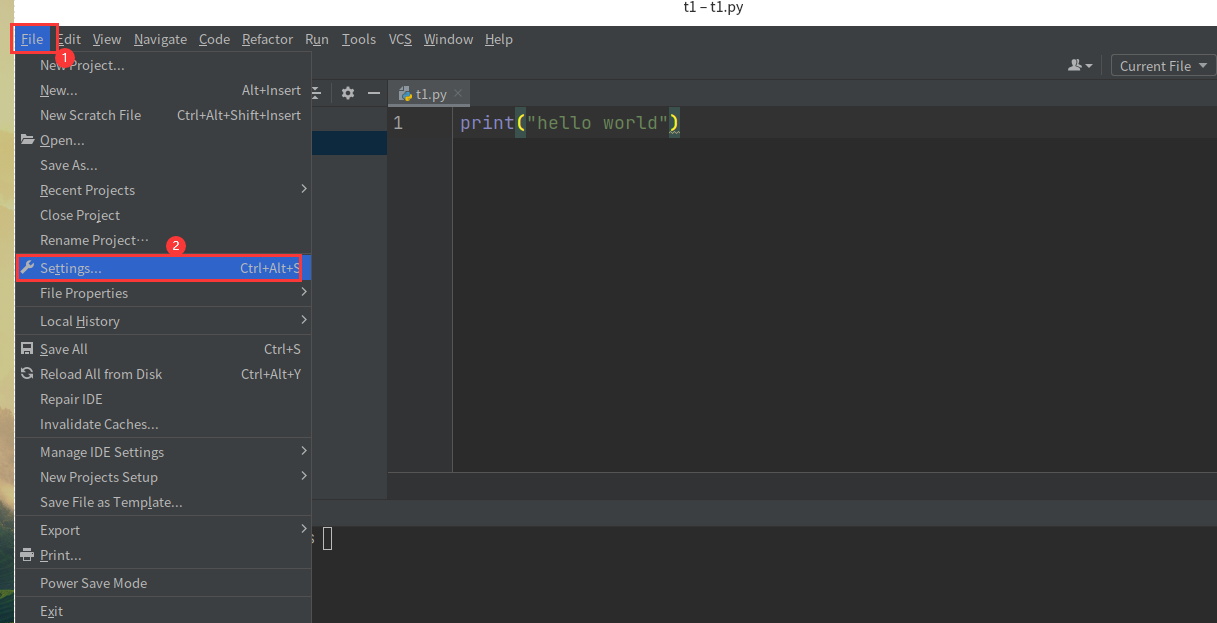Choose Exit from File menu

pos(163,611)
